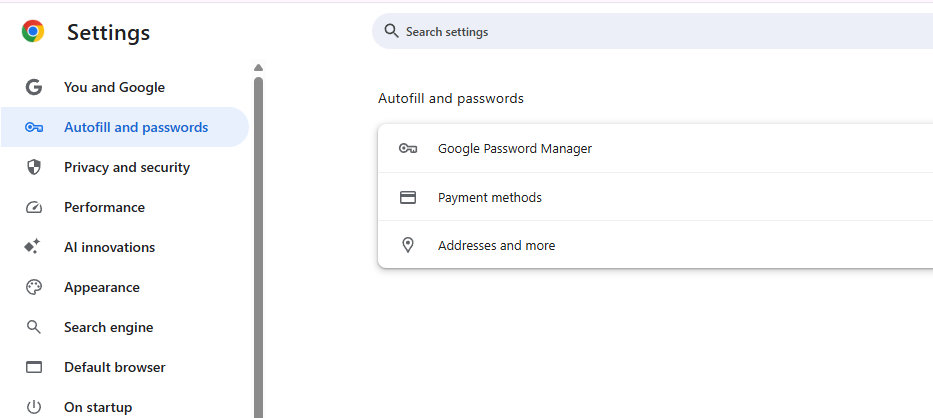Click the power icon for On startup
Image resolution: width=933 pixels, height=418 pixels.
34,407
